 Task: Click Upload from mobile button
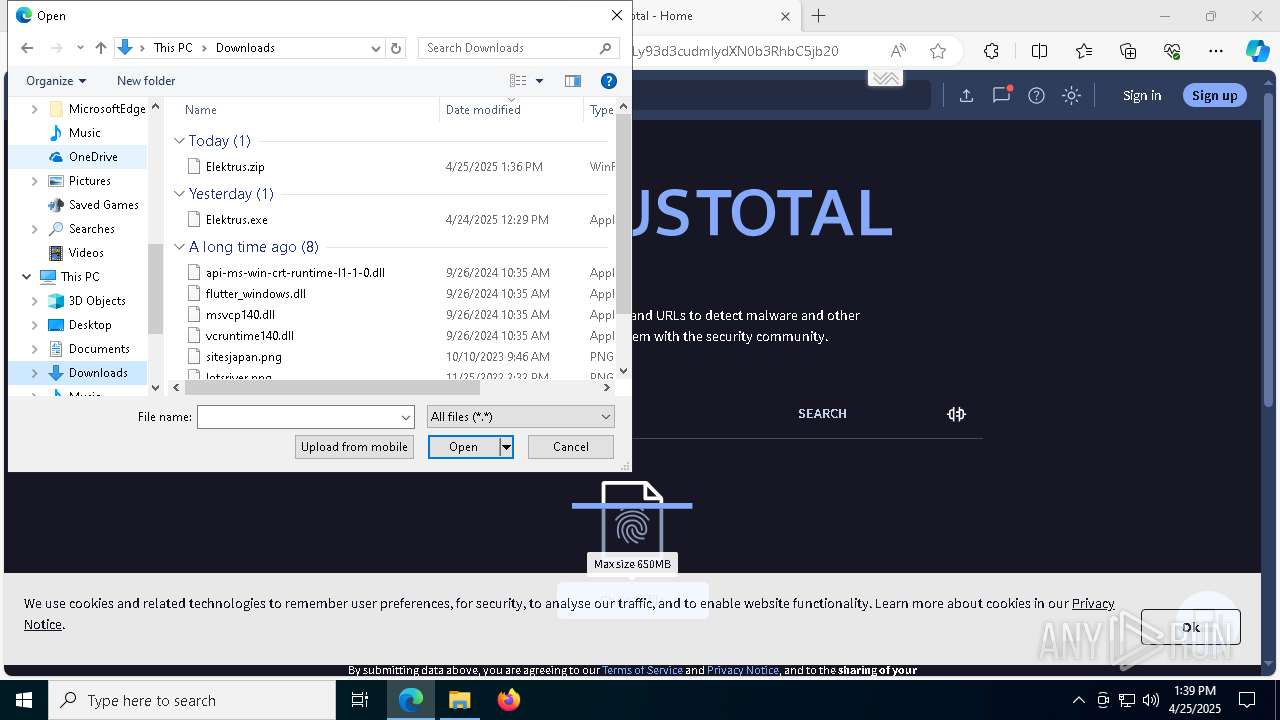[354, 447]
